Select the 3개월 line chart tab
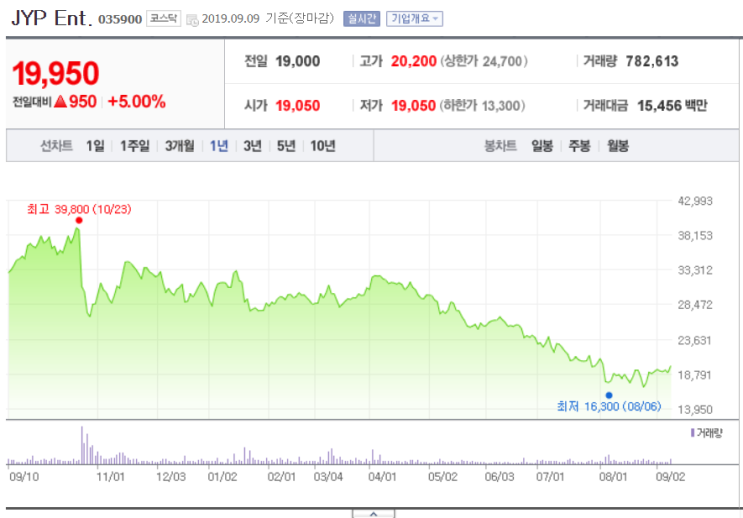 click(x=180, y=146)
